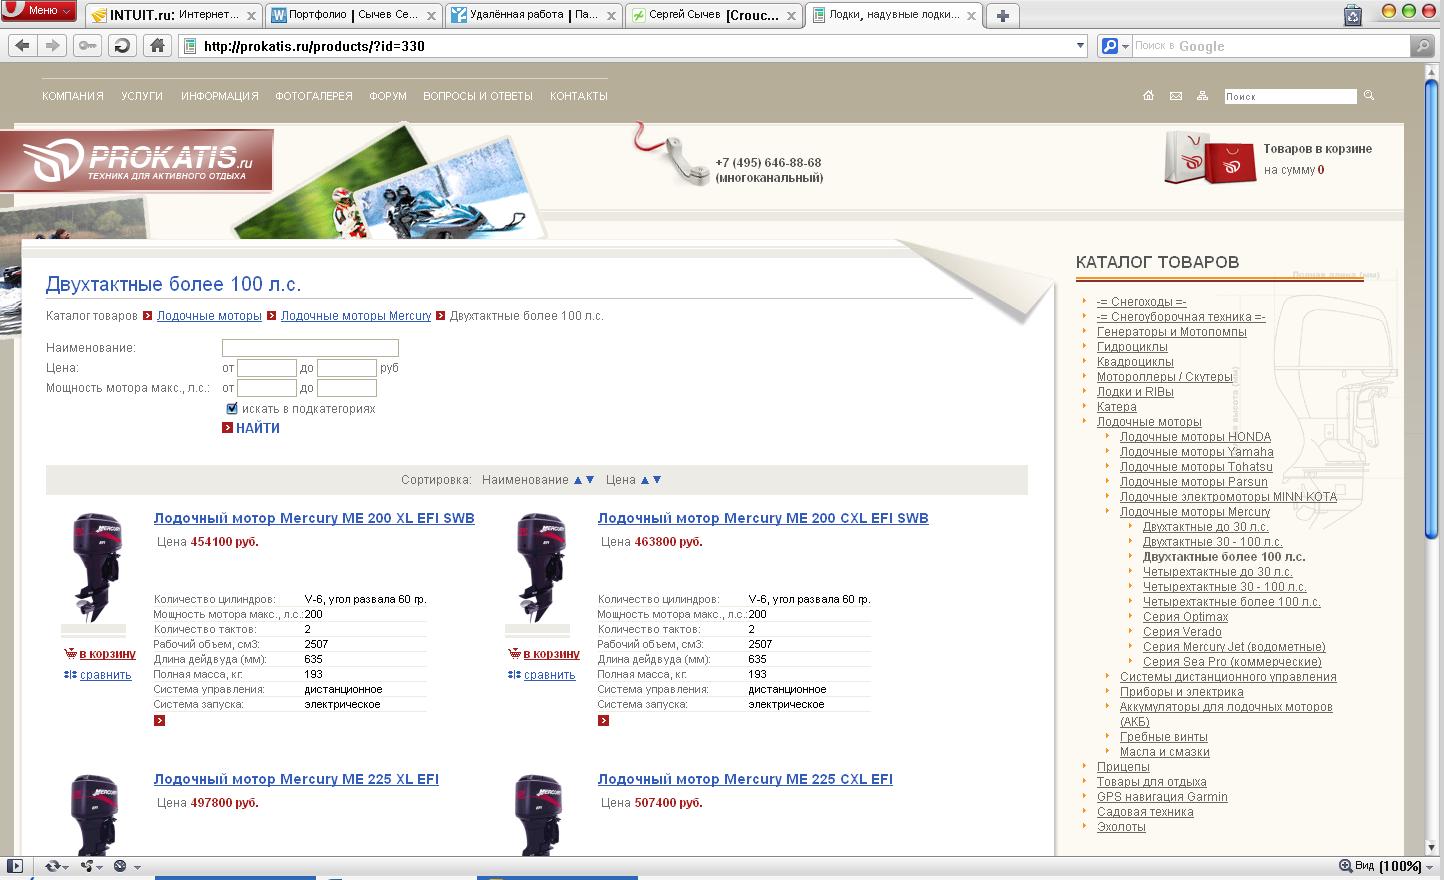Switch to the INTUIT.ru tab
This screenshot has width=1444, height=880.
[174, 15]
